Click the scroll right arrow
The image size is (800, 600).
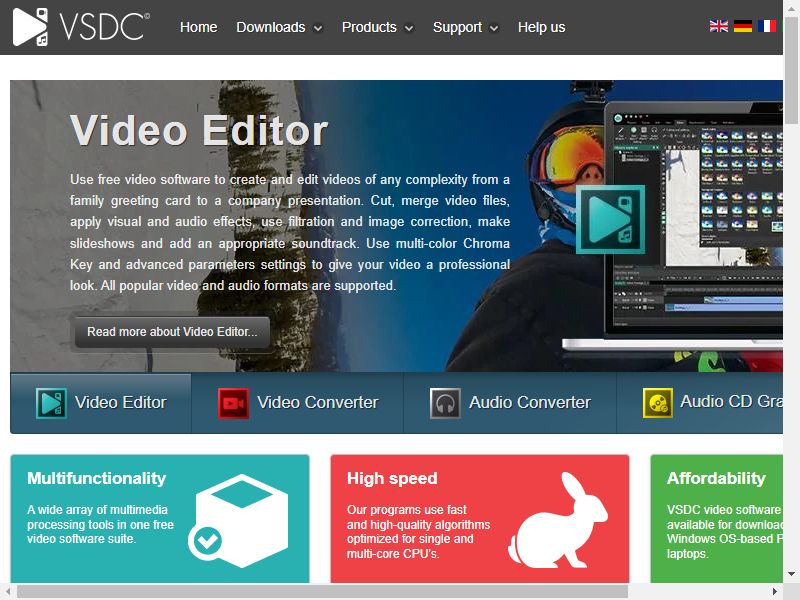click(x=775, y=592)
